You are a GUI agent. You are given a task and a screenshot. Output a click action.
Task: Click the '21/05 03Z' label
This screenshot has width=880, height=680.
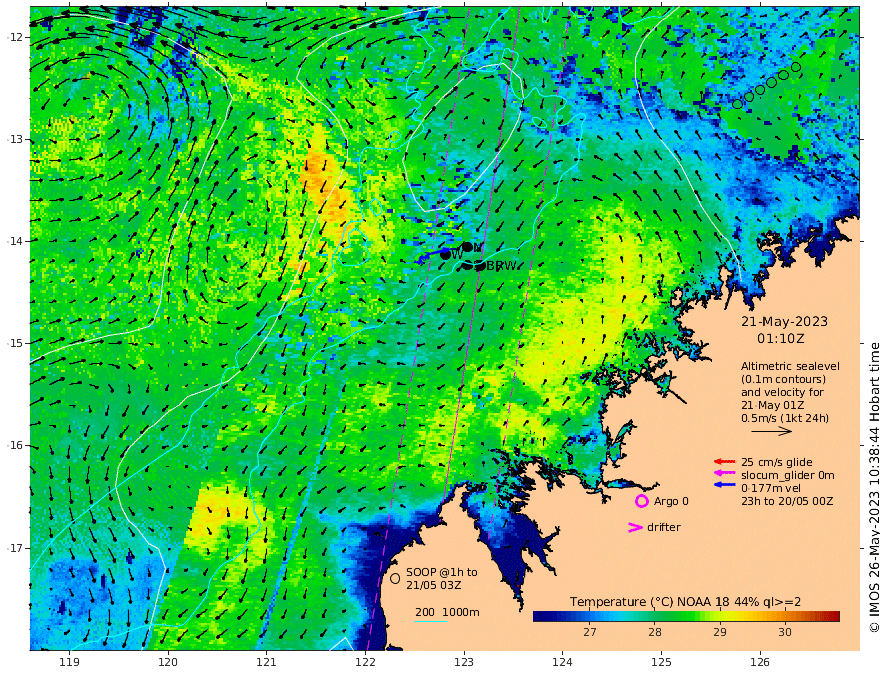[434, 585]
